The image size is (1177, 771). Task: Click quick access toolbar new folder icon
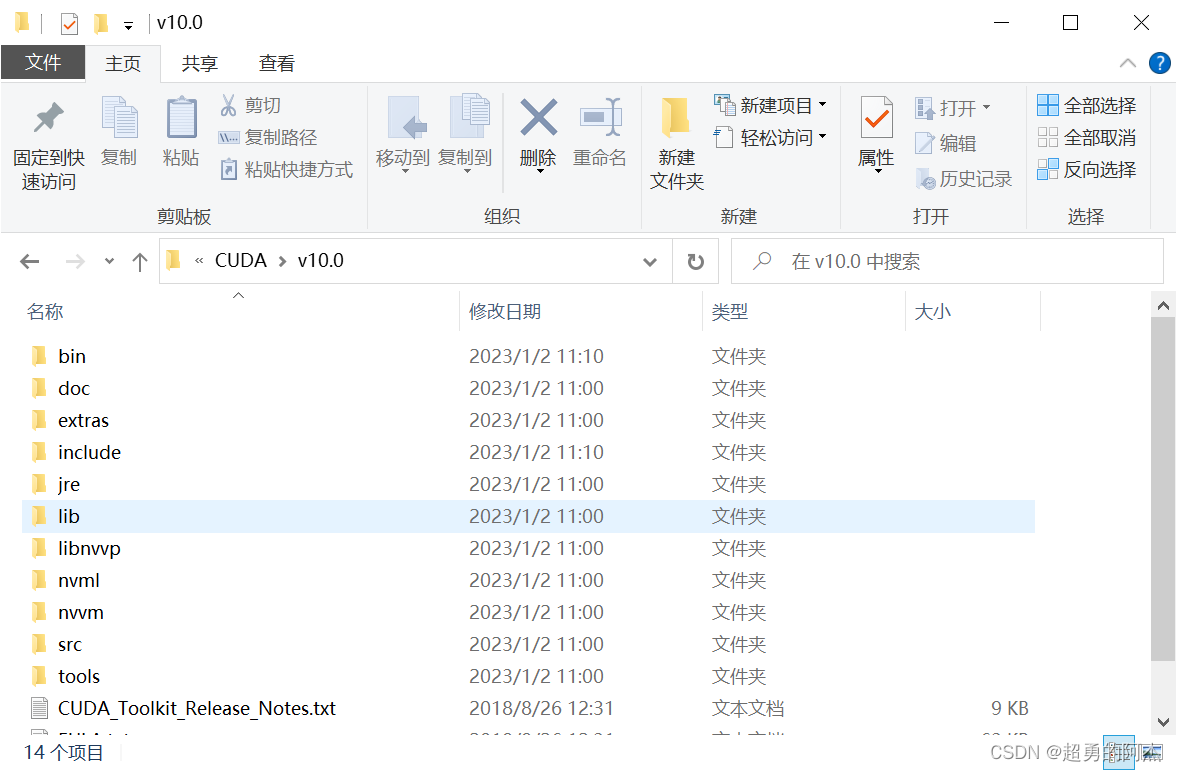(101, 24)
